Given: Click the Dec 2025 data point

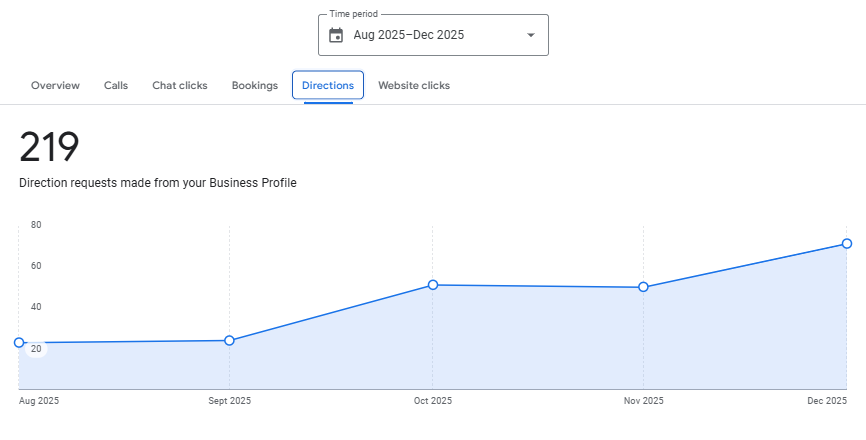Looking at the screenshot, I should click(x=847, y=243).
